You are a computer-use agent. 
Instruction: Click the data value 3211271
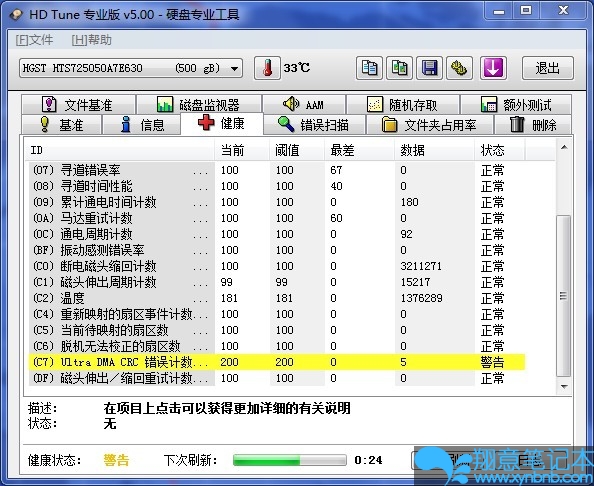[x=421, y=266]
